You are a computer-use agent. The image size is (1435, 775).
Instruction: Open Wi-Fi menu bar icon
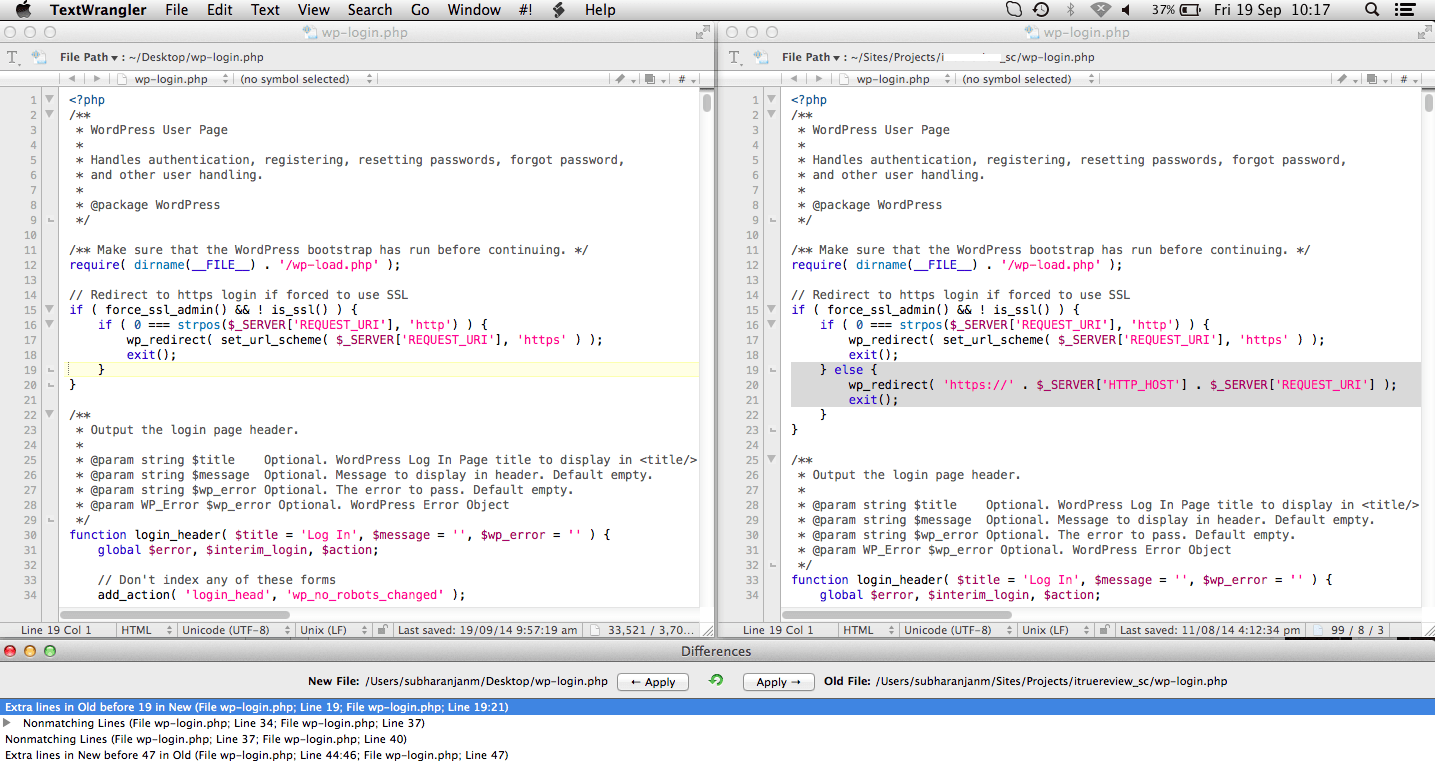[x=1100, y=10]
